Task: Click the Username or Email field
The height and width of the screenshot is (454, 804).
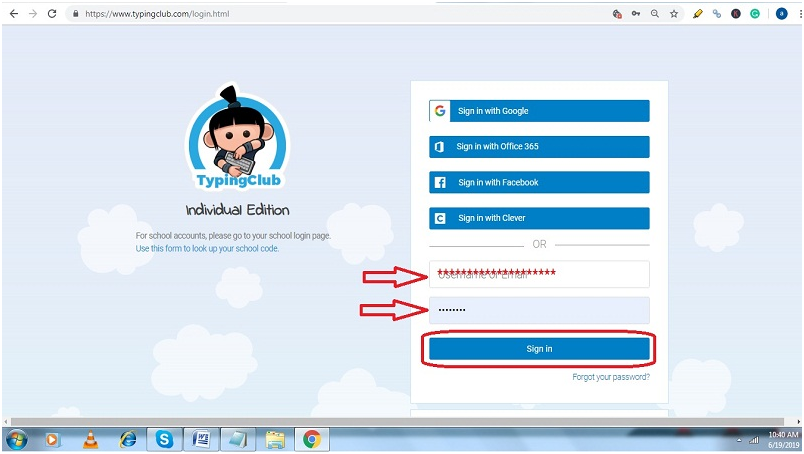Action: coord(539,274)
